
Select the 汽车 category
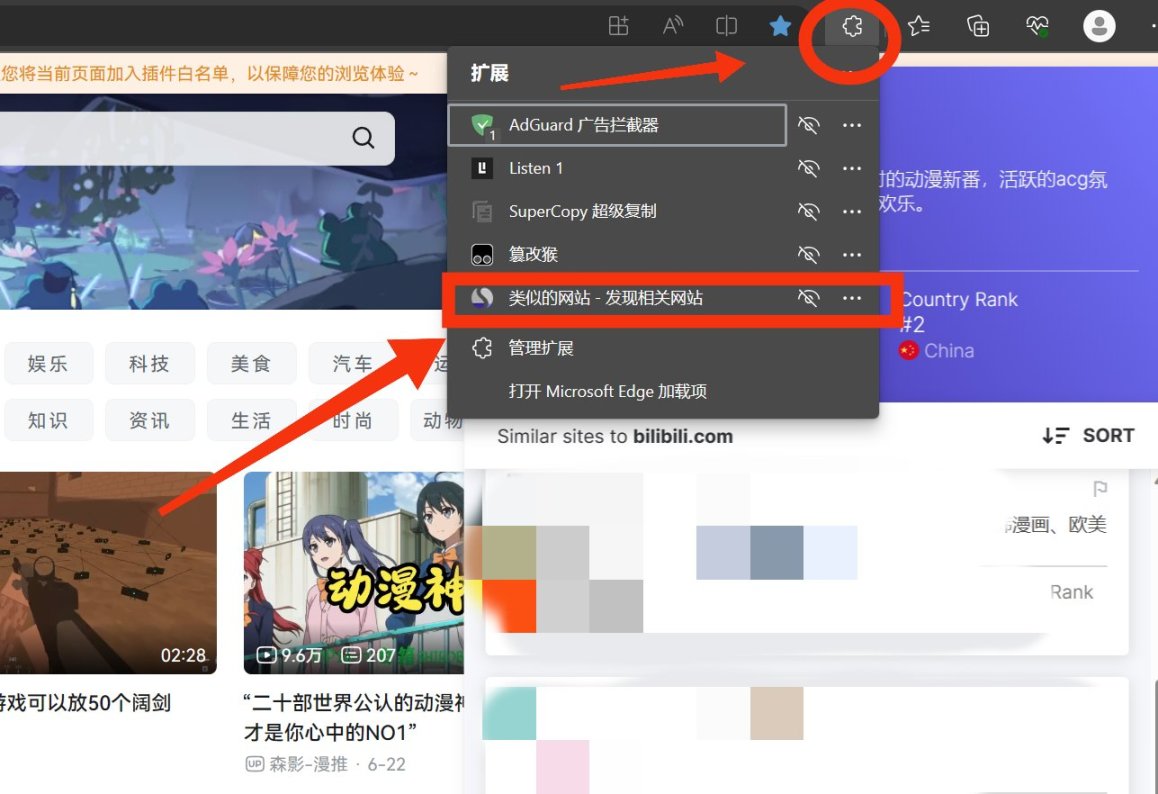coord(352,363)
